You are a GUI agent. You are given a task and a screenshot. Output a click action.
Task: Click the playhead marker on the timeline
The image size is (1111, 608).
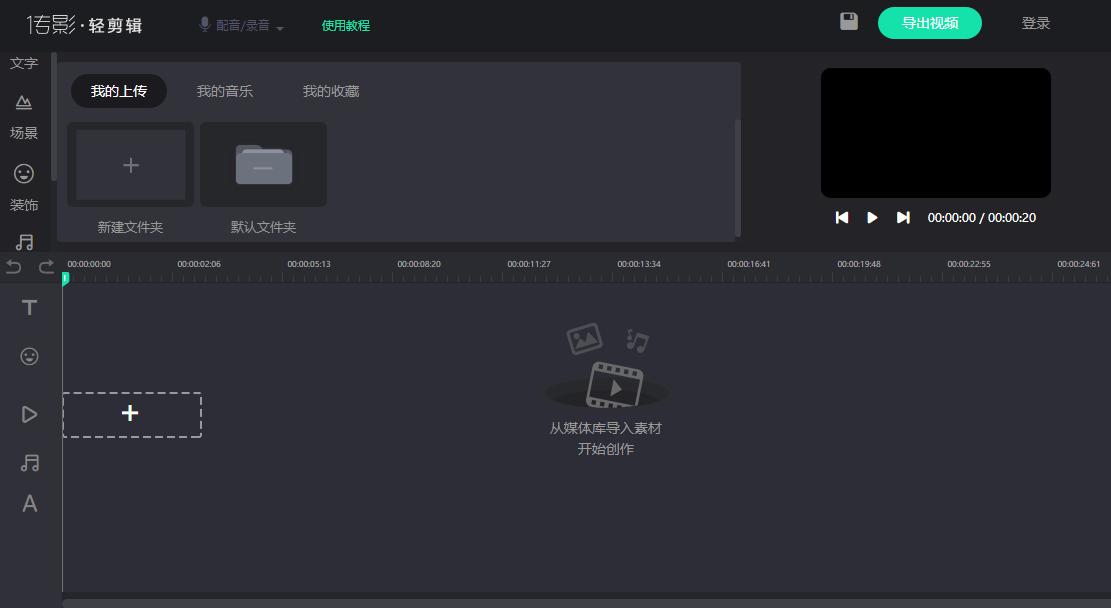pos(65,279)
